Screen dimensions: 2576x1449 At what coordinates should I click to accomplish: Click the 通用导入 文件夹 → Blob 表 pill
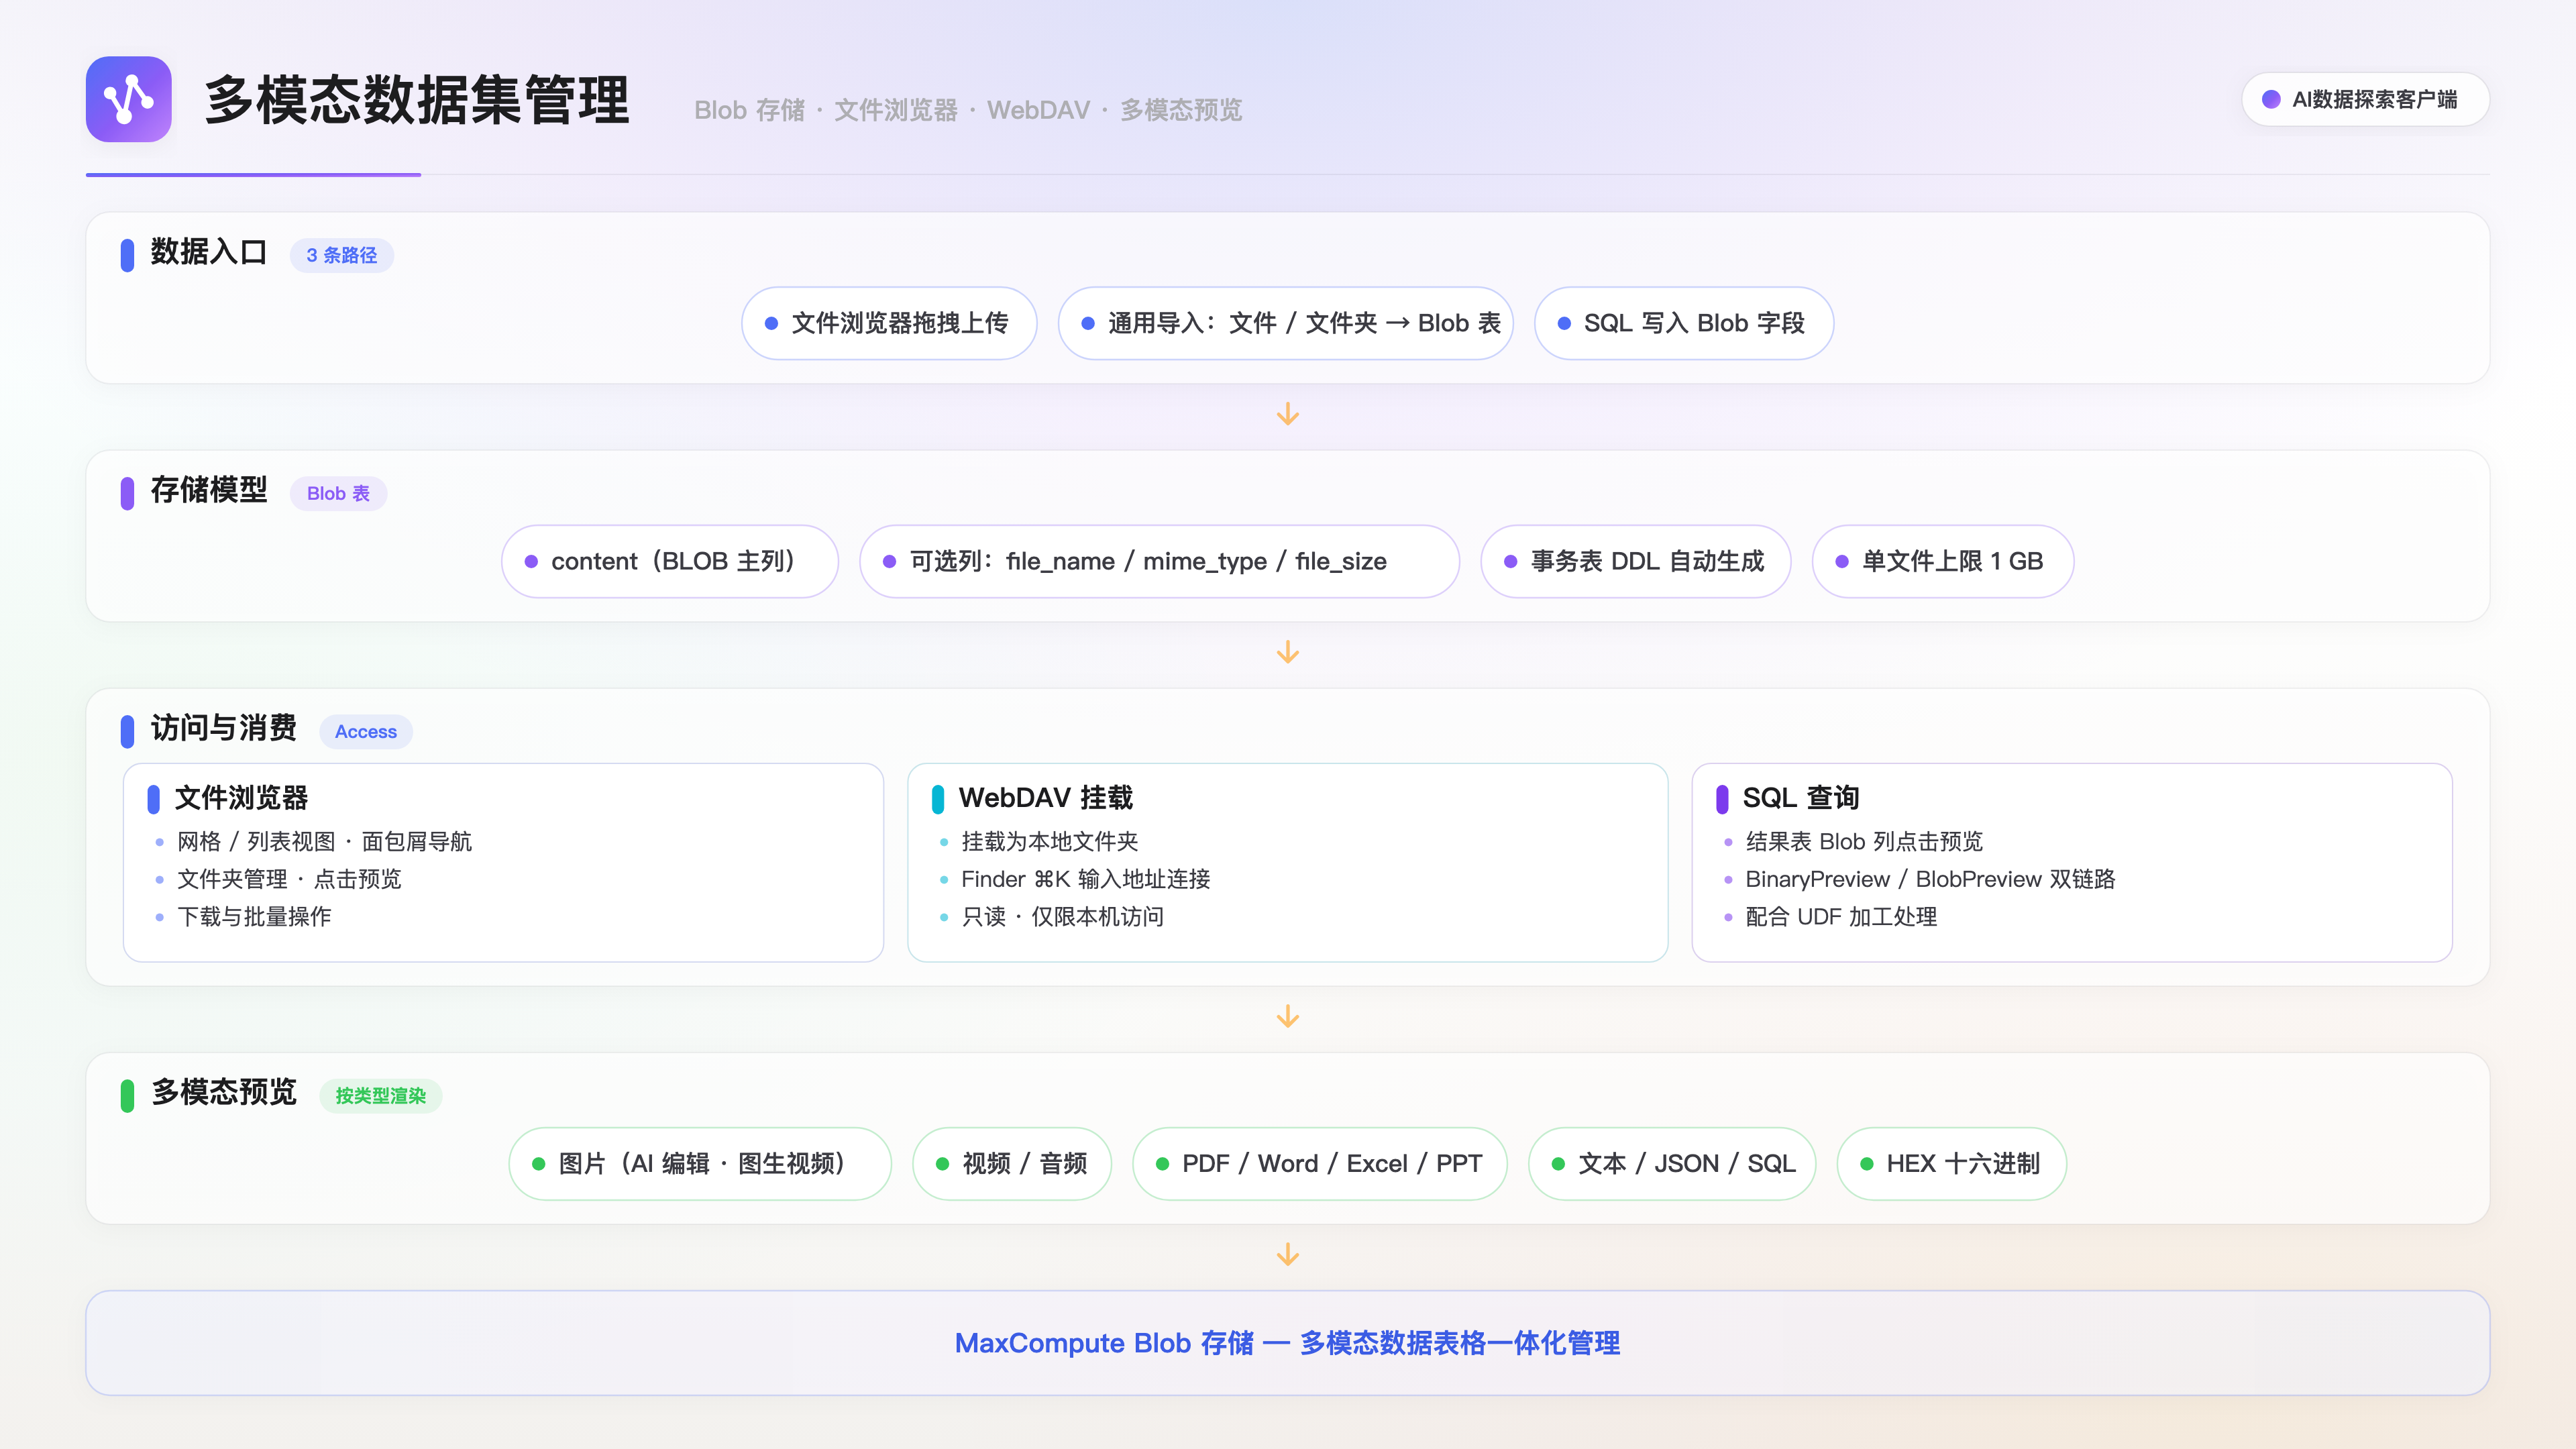click(1286, 323)
